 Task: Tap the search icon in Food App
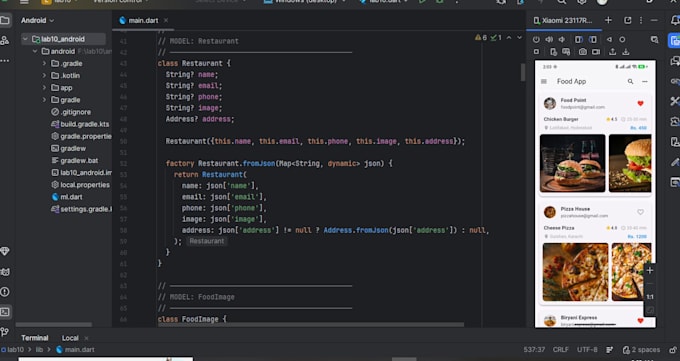pyautogui.click(x=630, y=81)
